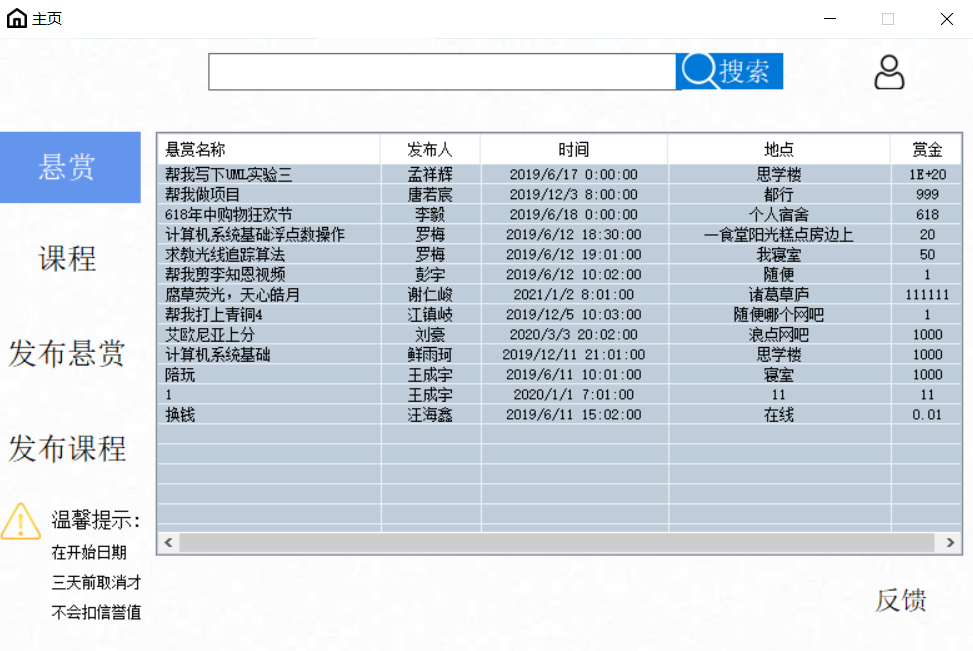Sort by 发布人 column header
The image size is (973, 651).
pos(430,149)
